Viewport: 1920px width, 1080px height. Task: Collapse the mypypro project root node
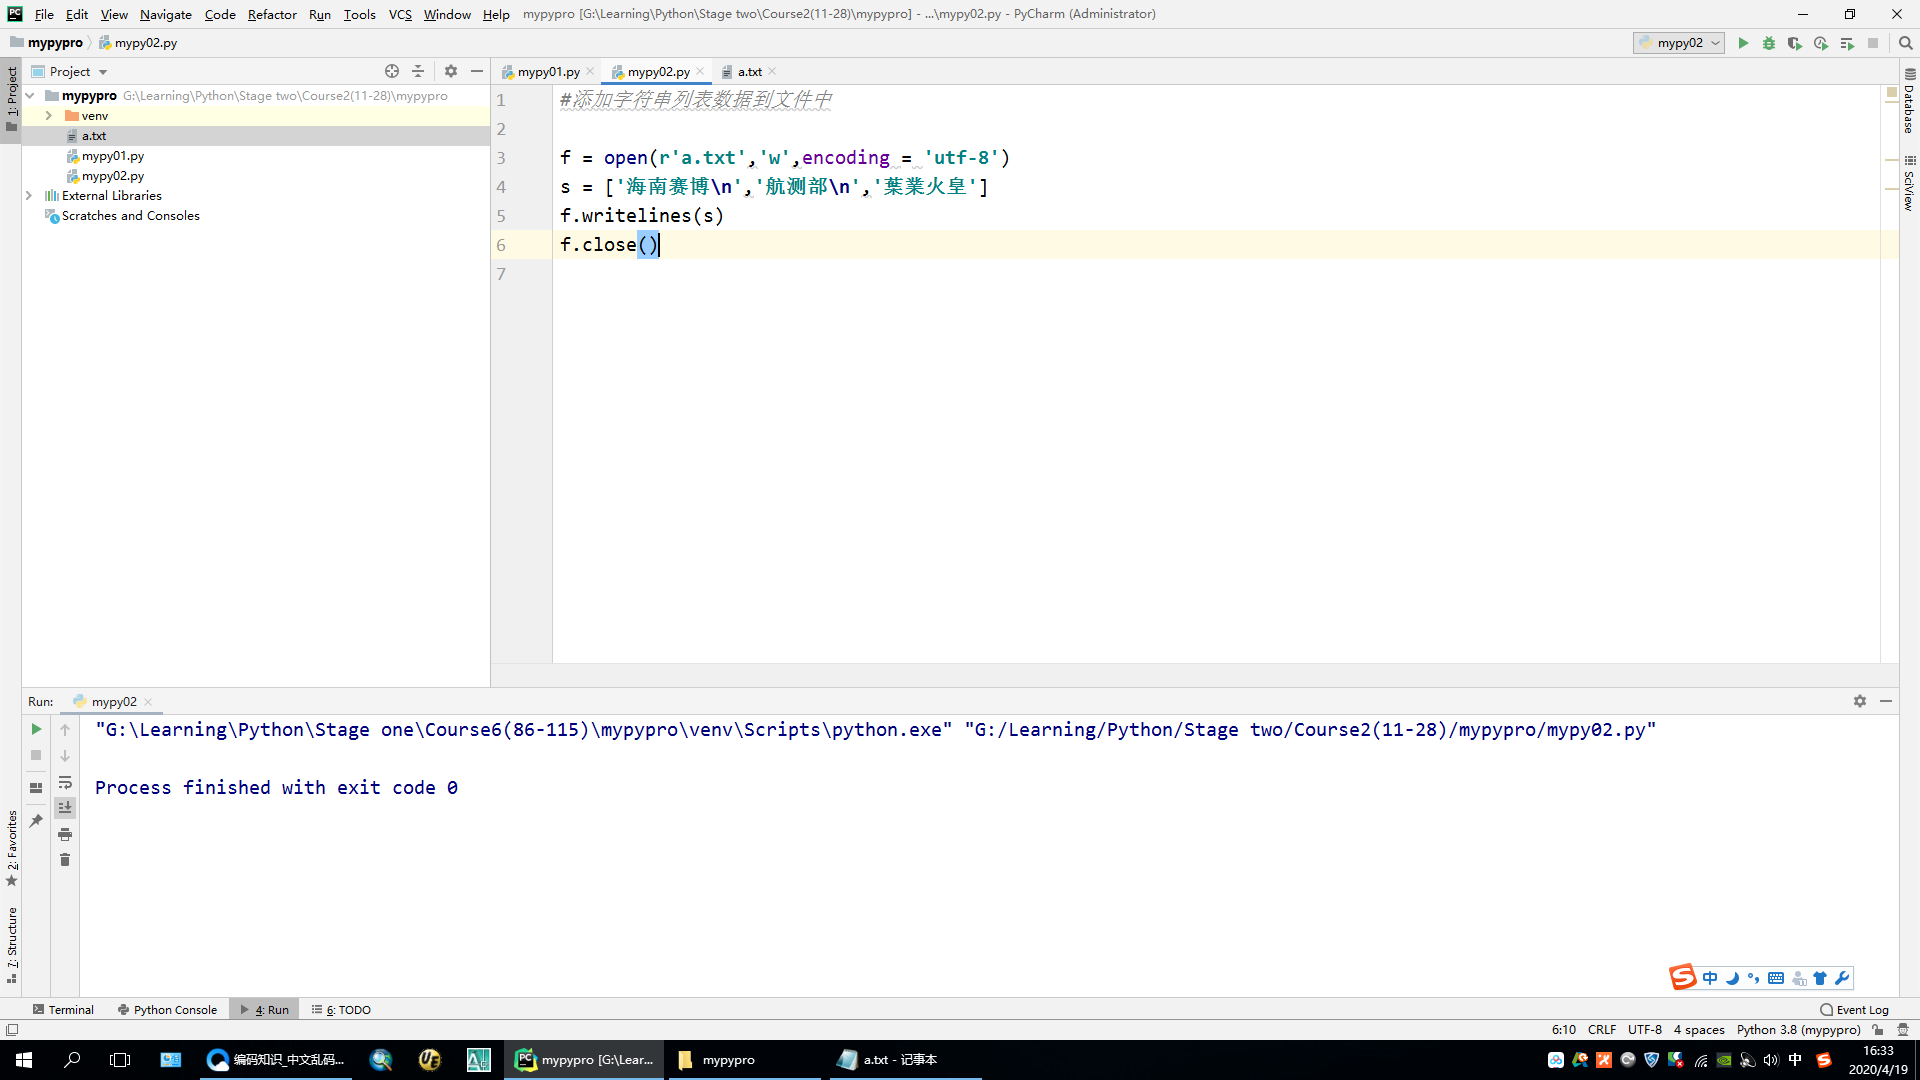(x=30, y=96)
